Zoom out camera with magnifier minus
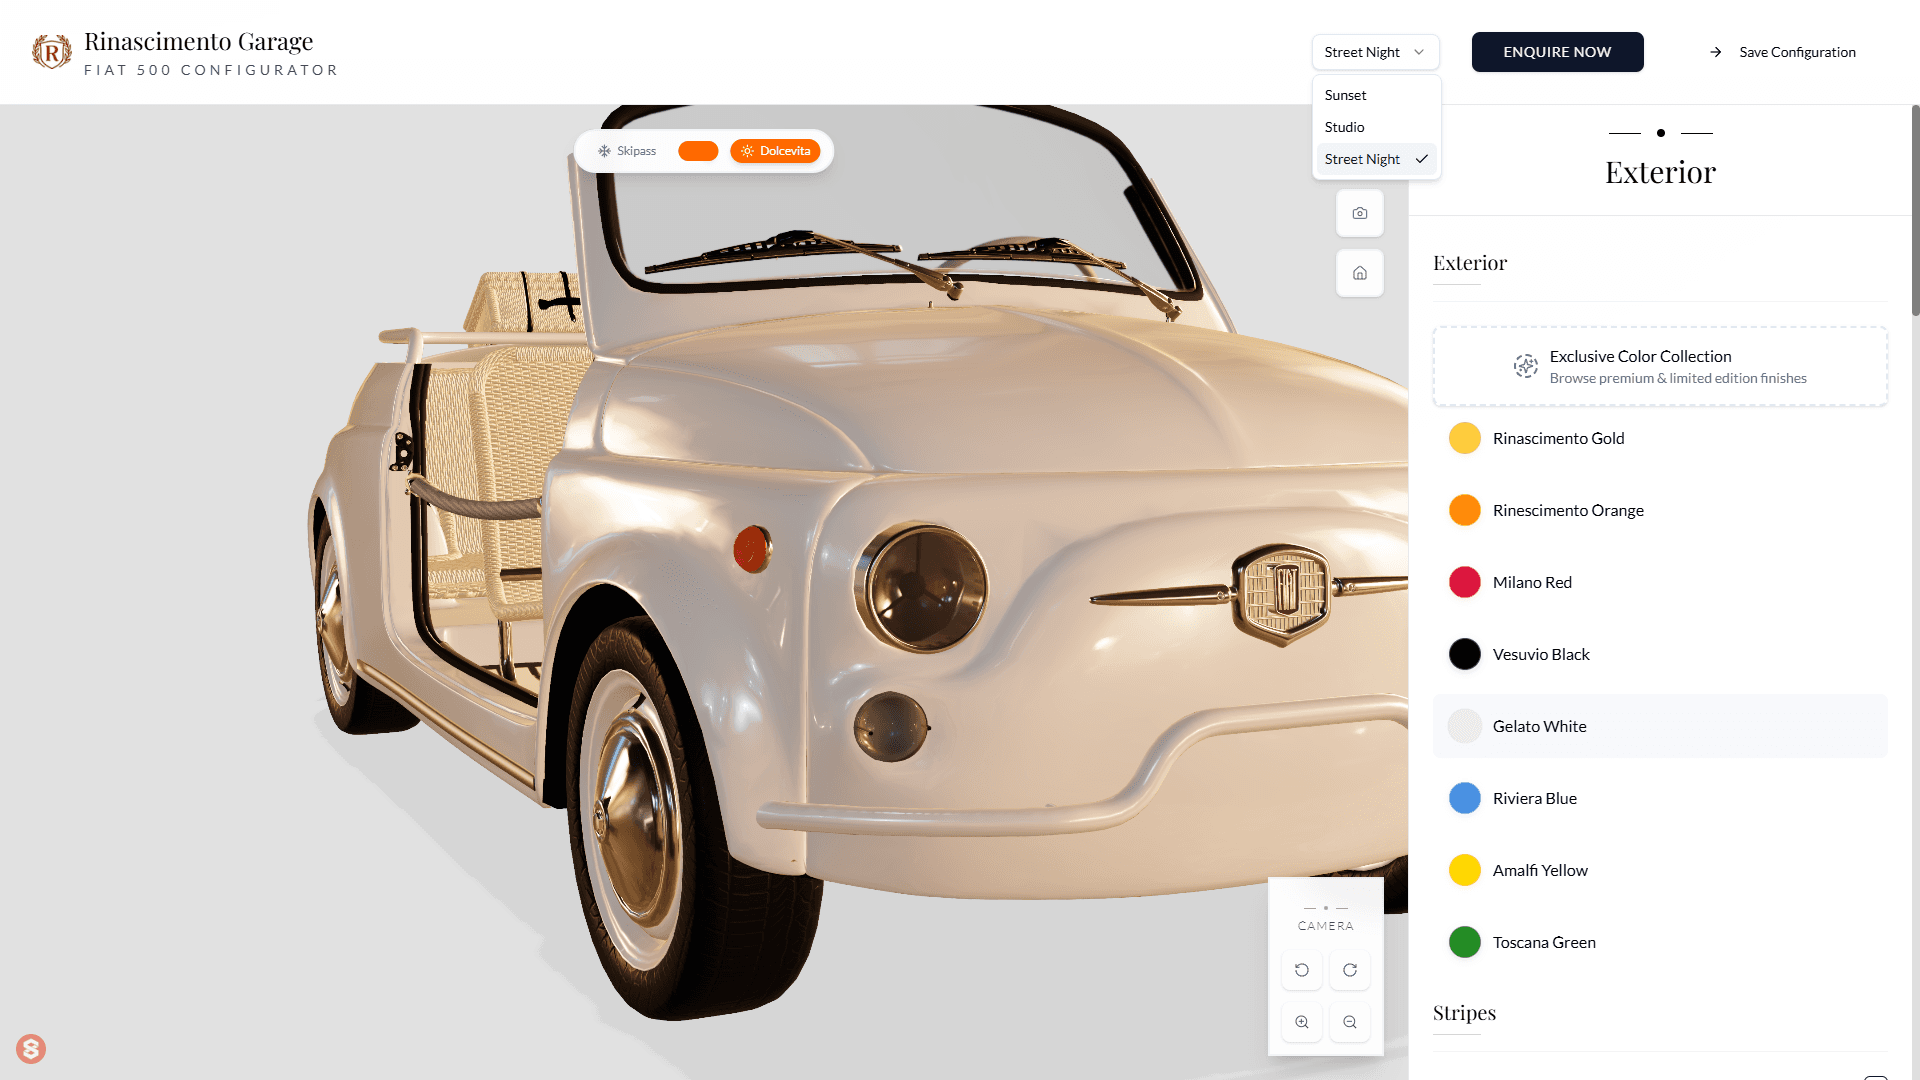Viewport: 1920px width, 1080px height. [1349, 1022]
